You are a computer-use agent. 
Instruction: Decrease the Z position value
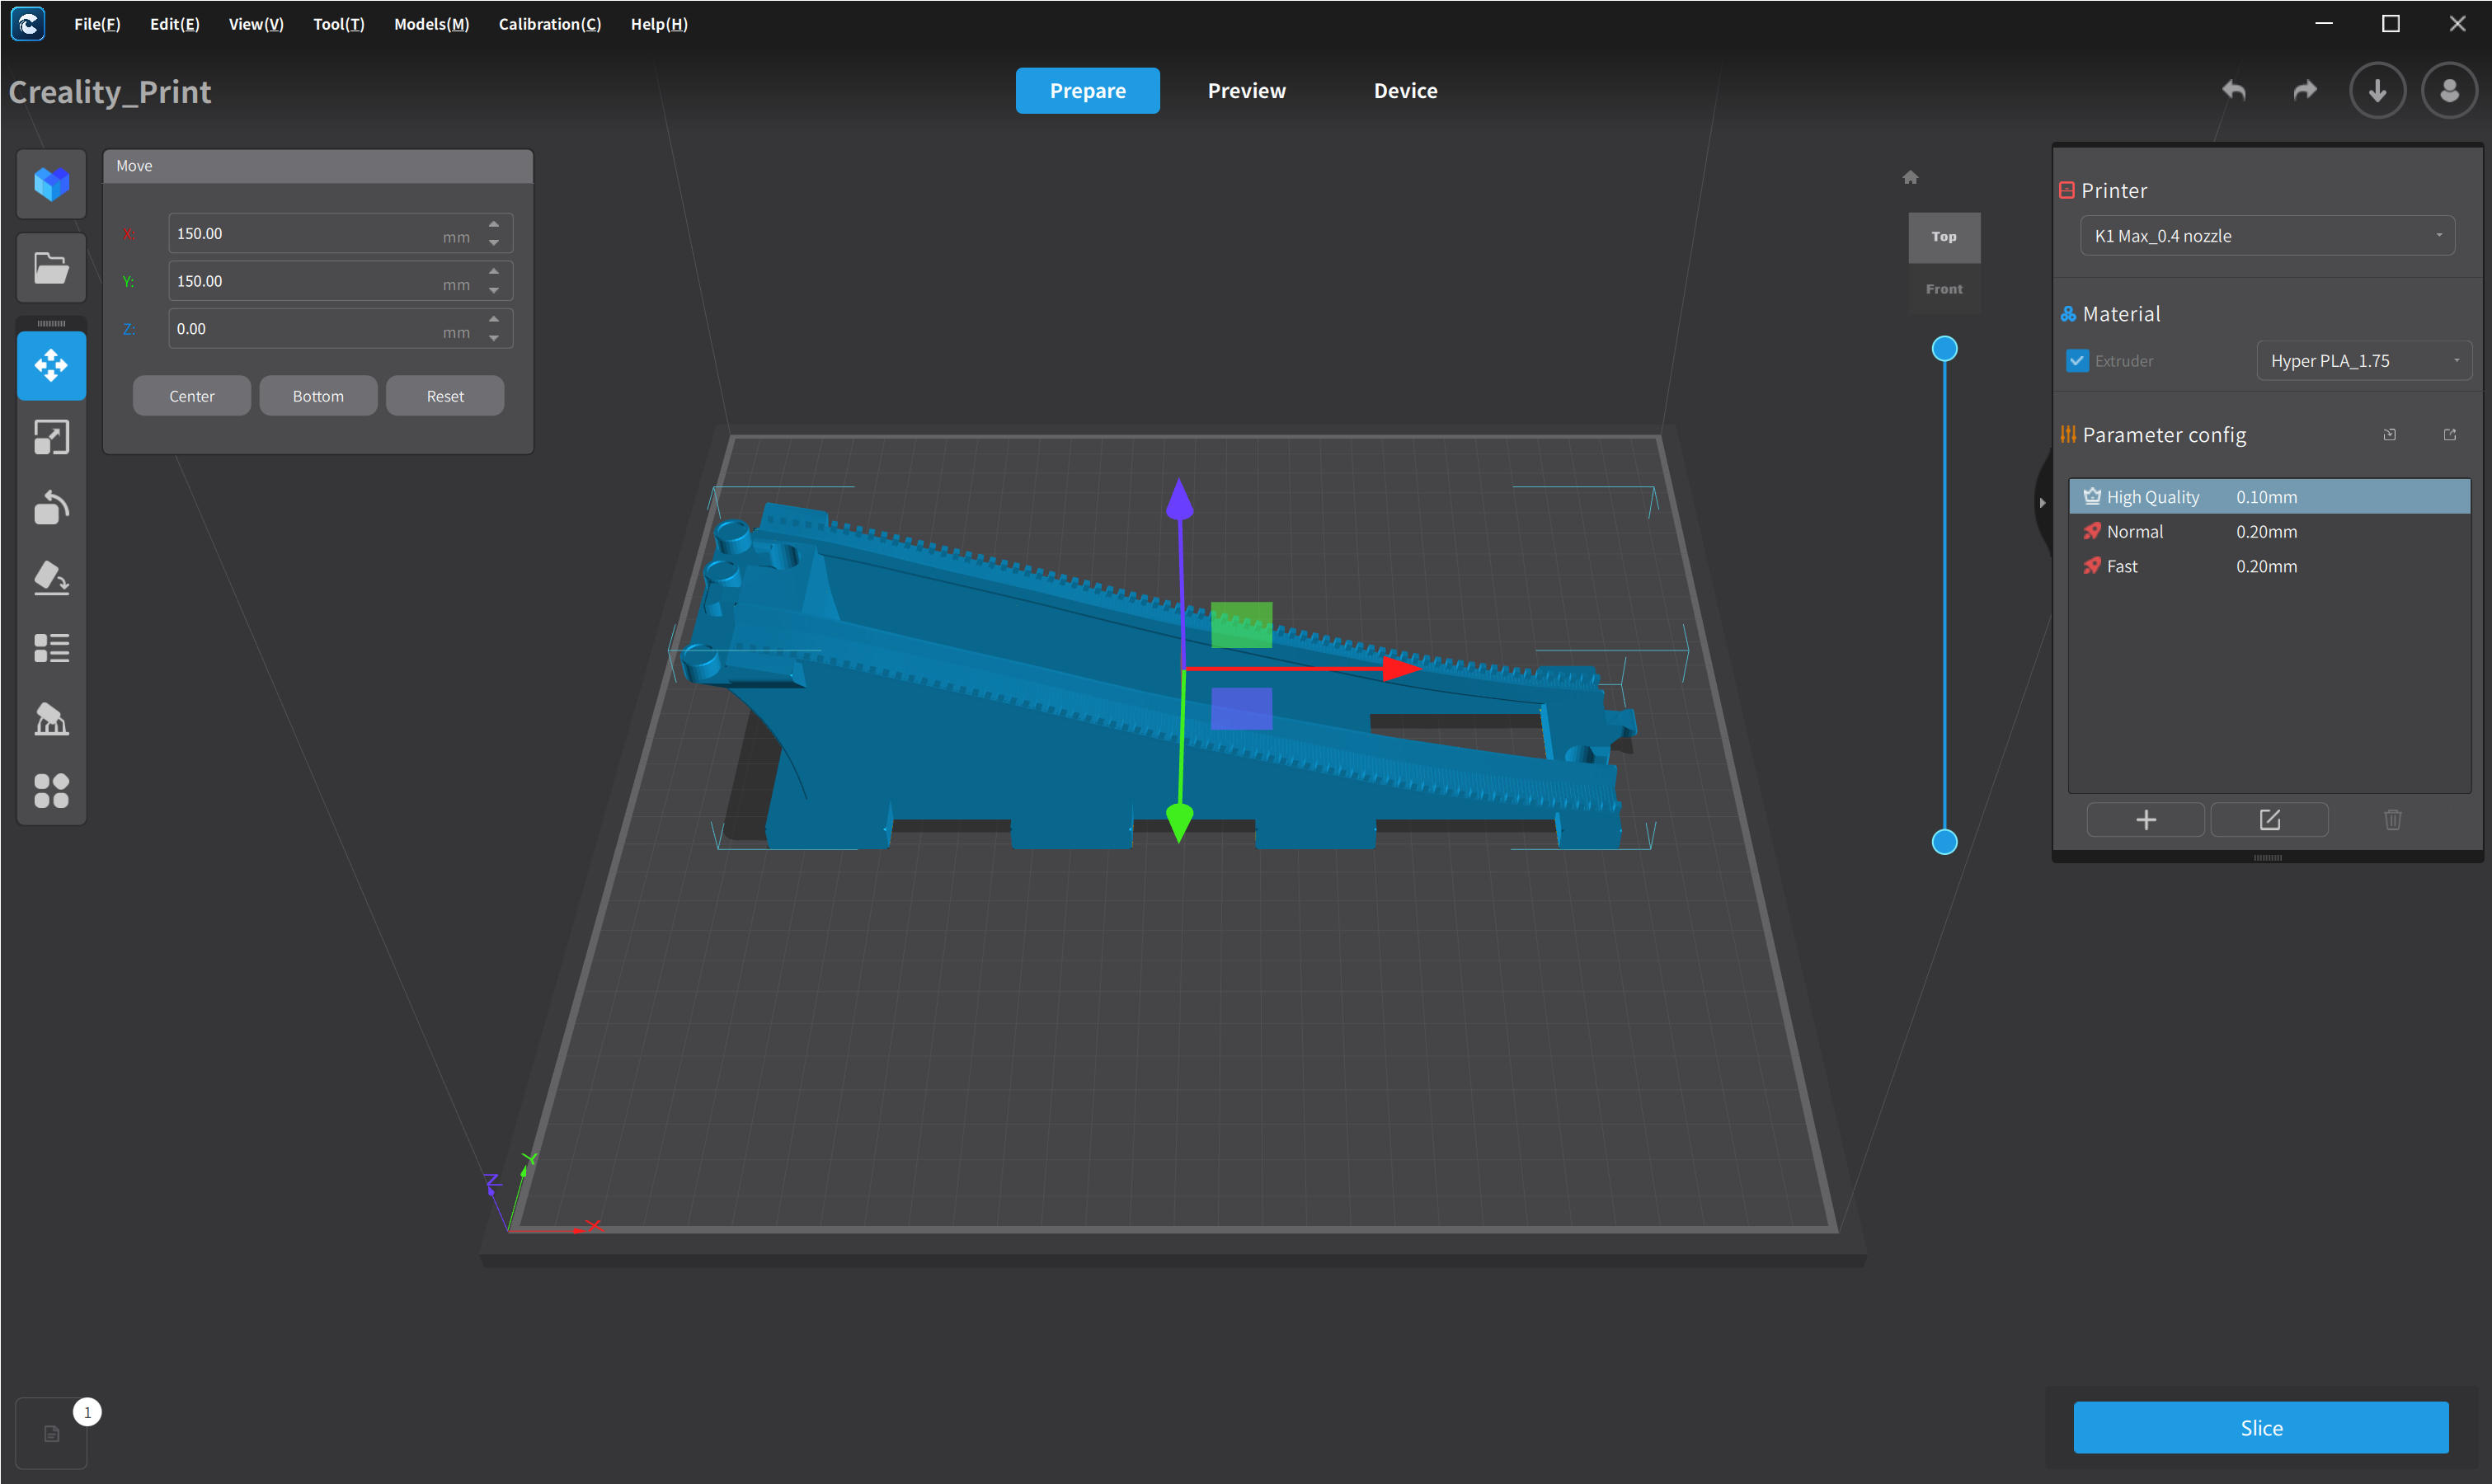coord(494,338)
